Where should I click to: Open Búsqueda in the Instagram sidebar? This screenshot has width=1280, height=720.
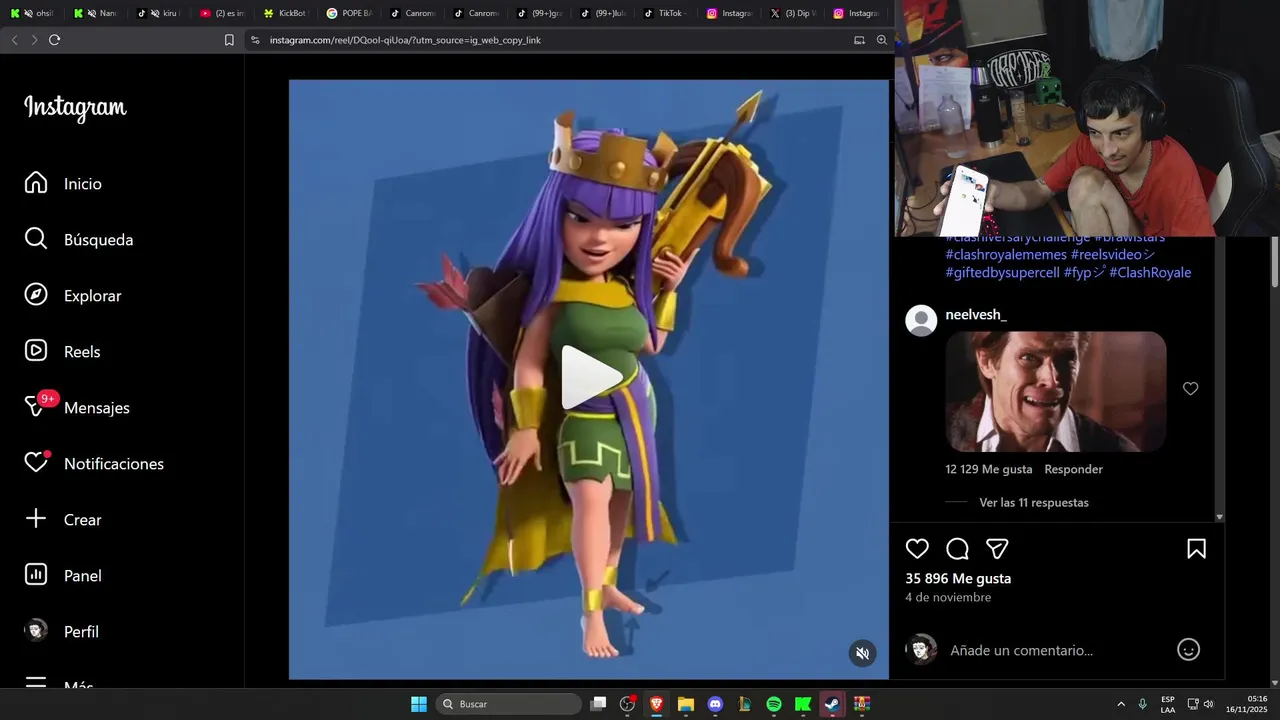(79, 240)
